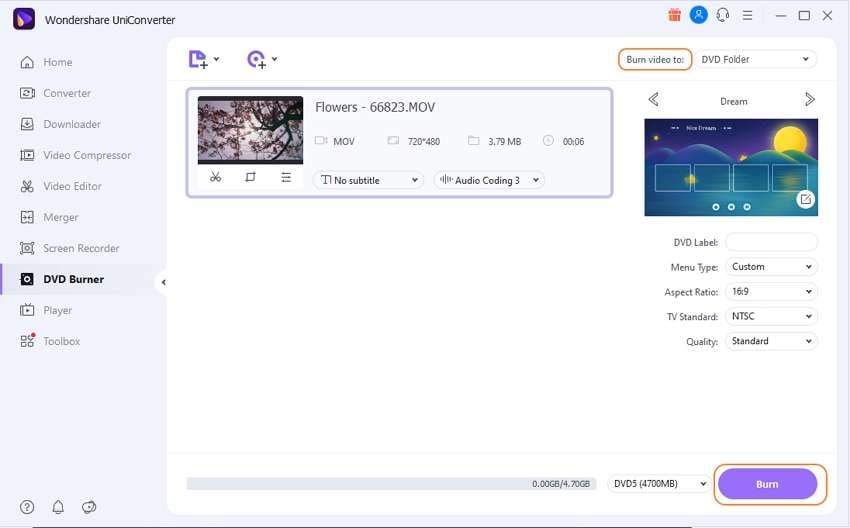Open Player in the sidebar
Screen dimensions: 850x528
point(46,310)
